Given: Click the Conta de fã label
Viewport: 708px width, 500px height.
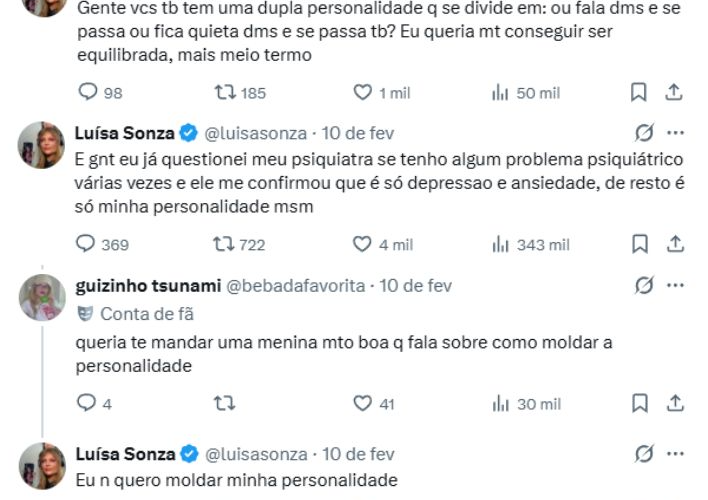Looking at the screenshot, I should pyautogui.click(x=146, y=314).
